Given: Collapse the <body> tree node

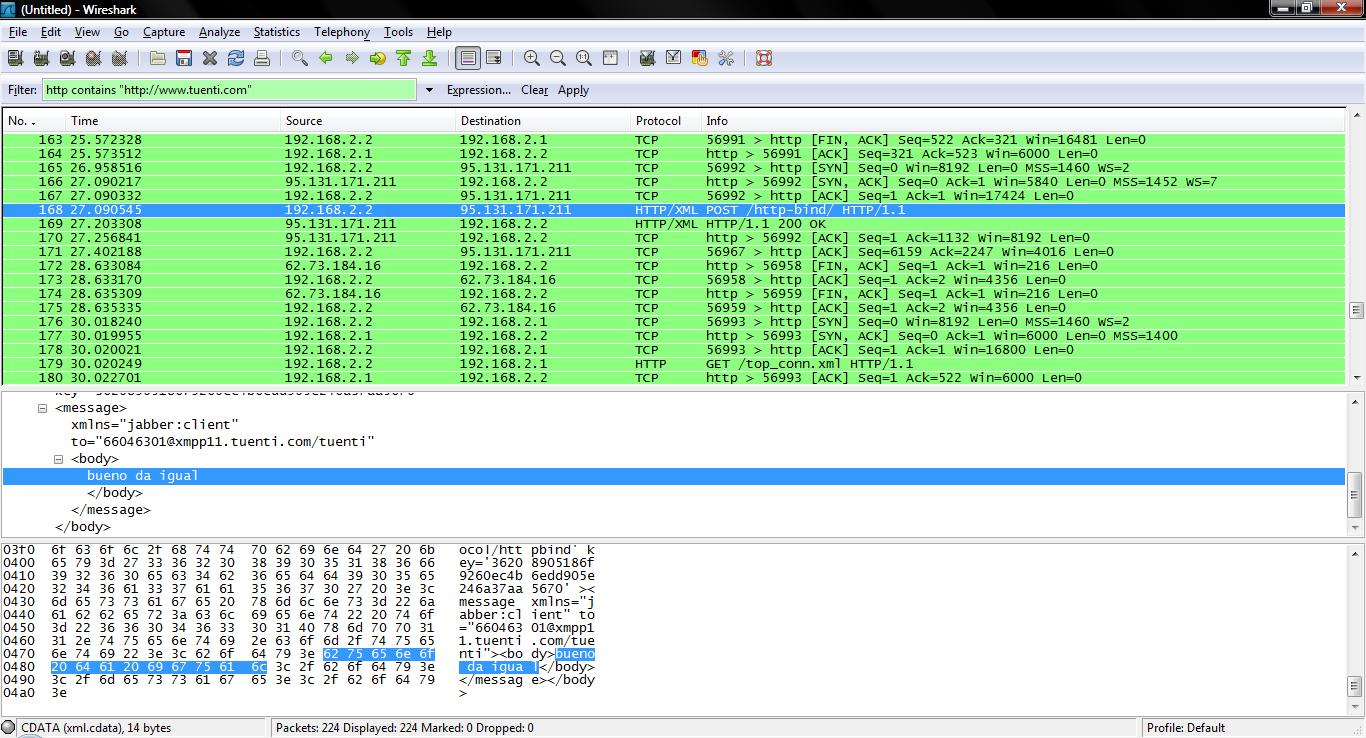Looking at the screenshot, I should [59, 459].
